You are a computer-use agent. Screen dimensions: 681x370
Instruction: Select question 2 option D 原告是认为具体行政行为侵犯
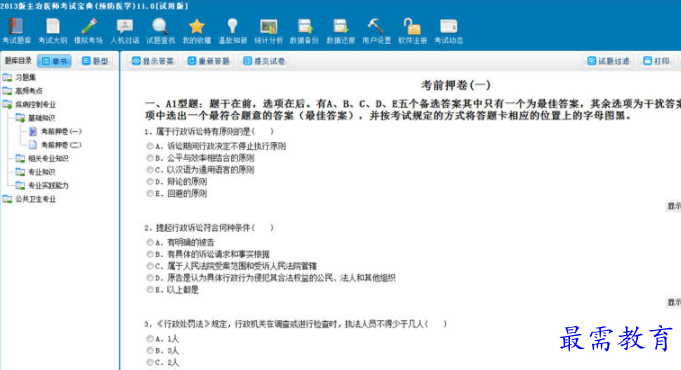point(150,278)
